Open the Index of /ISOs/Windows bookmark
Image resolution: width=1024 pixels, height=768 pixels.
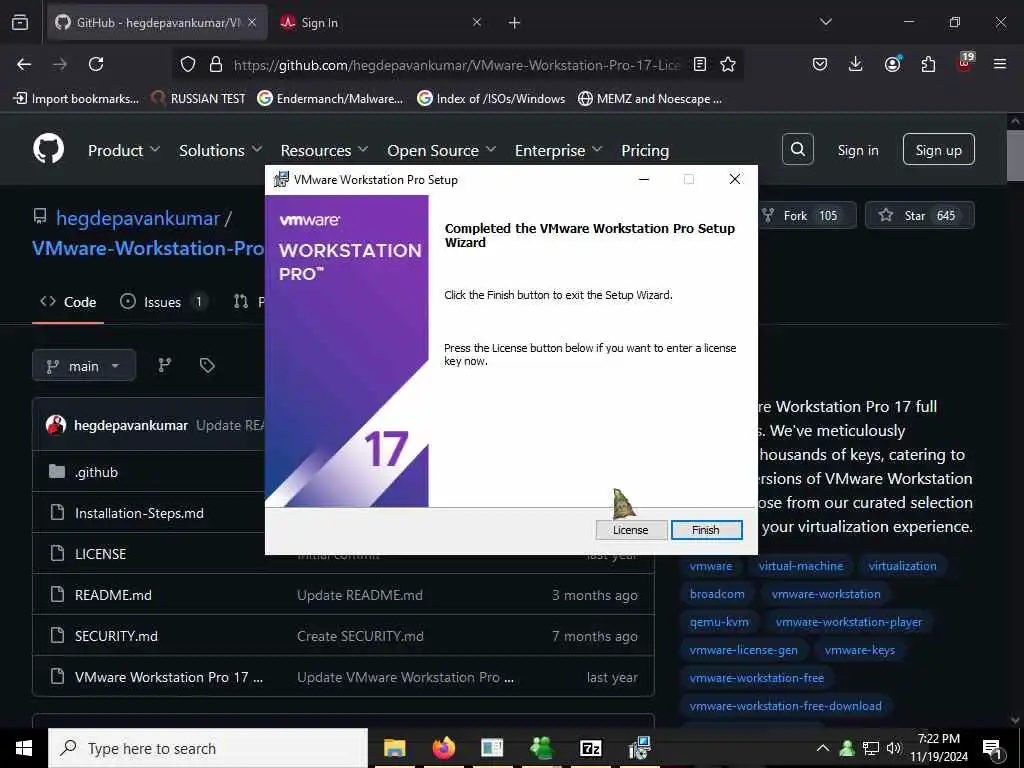[x=492, y=99]
